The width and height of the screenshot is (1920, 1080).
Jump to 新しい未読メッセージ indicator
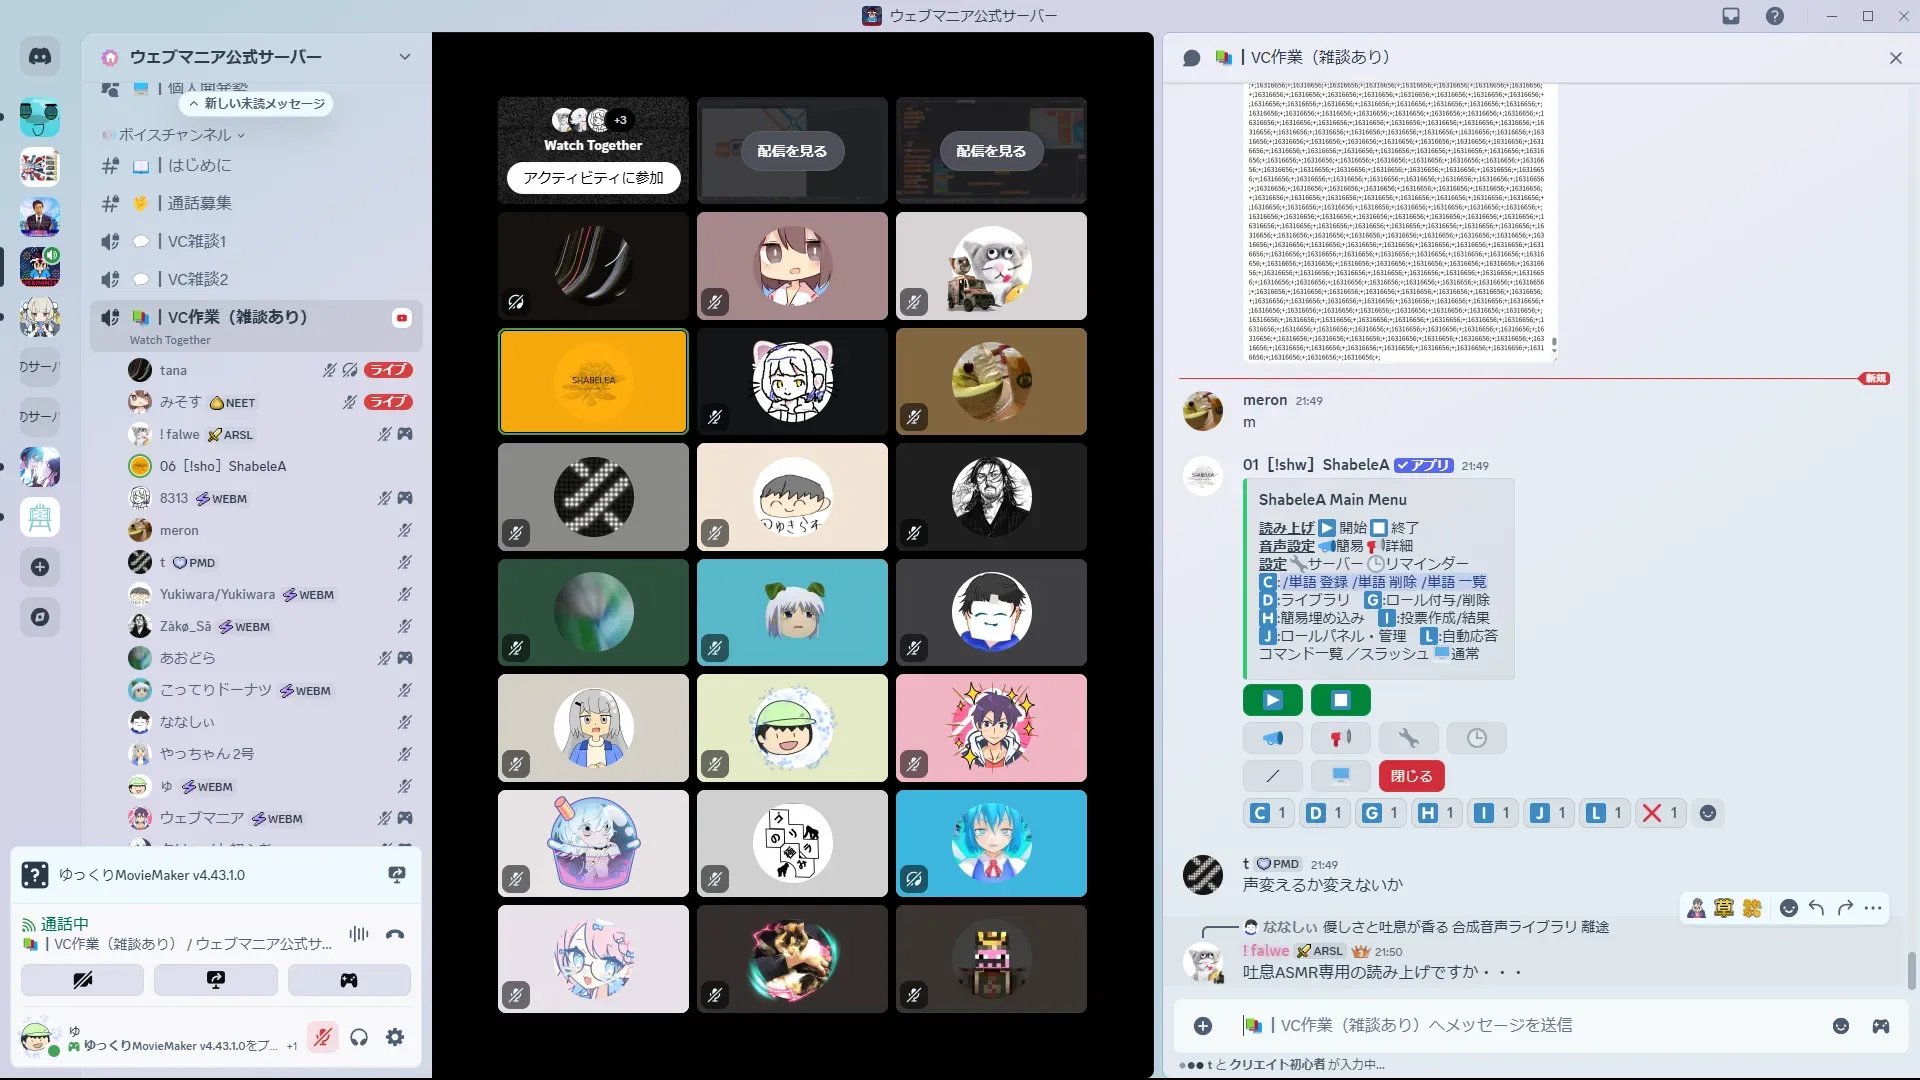coord(257,104)
